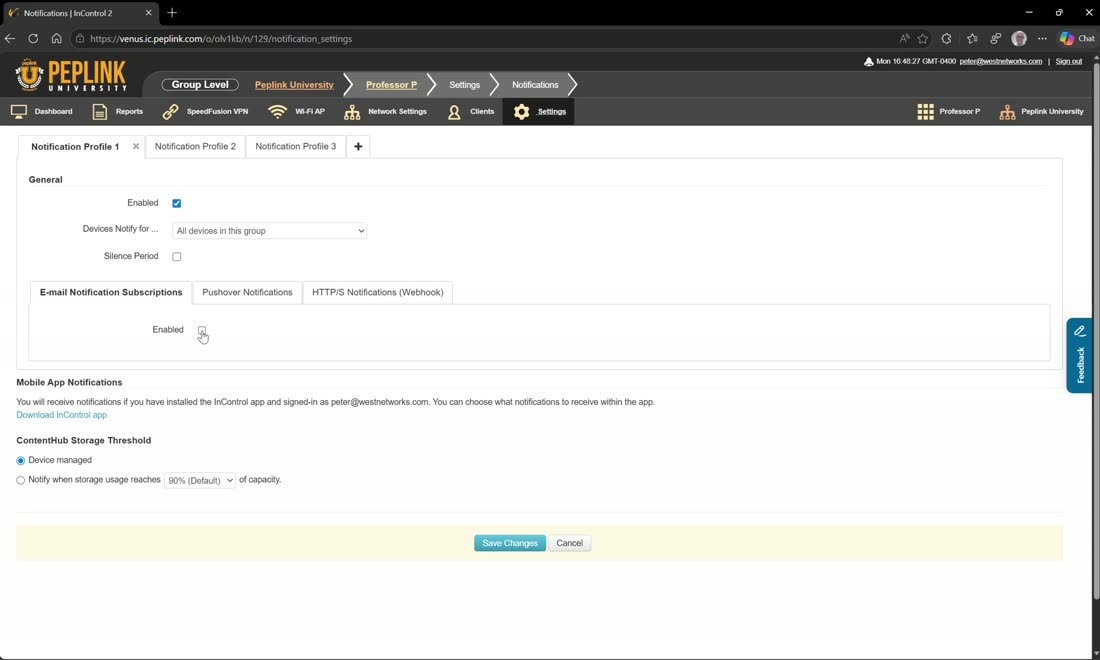Screen dimensions: 1100x660
Task: Open the Download InControl app link
Action: coord(62,415)
